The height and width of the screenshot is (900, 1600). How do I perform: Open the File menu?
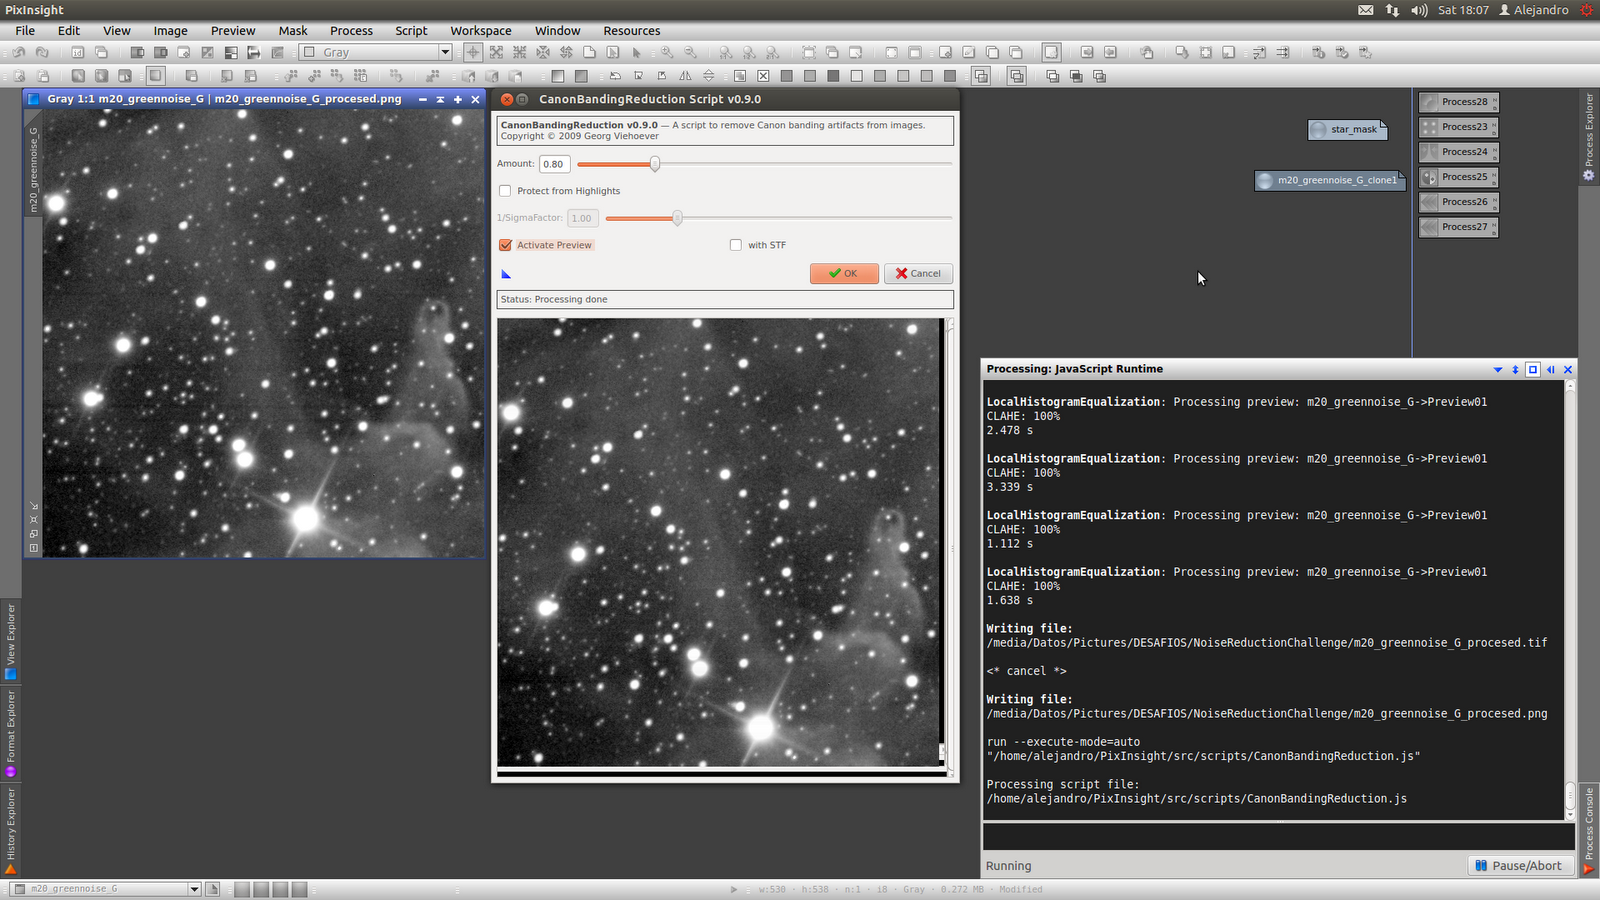25,31
